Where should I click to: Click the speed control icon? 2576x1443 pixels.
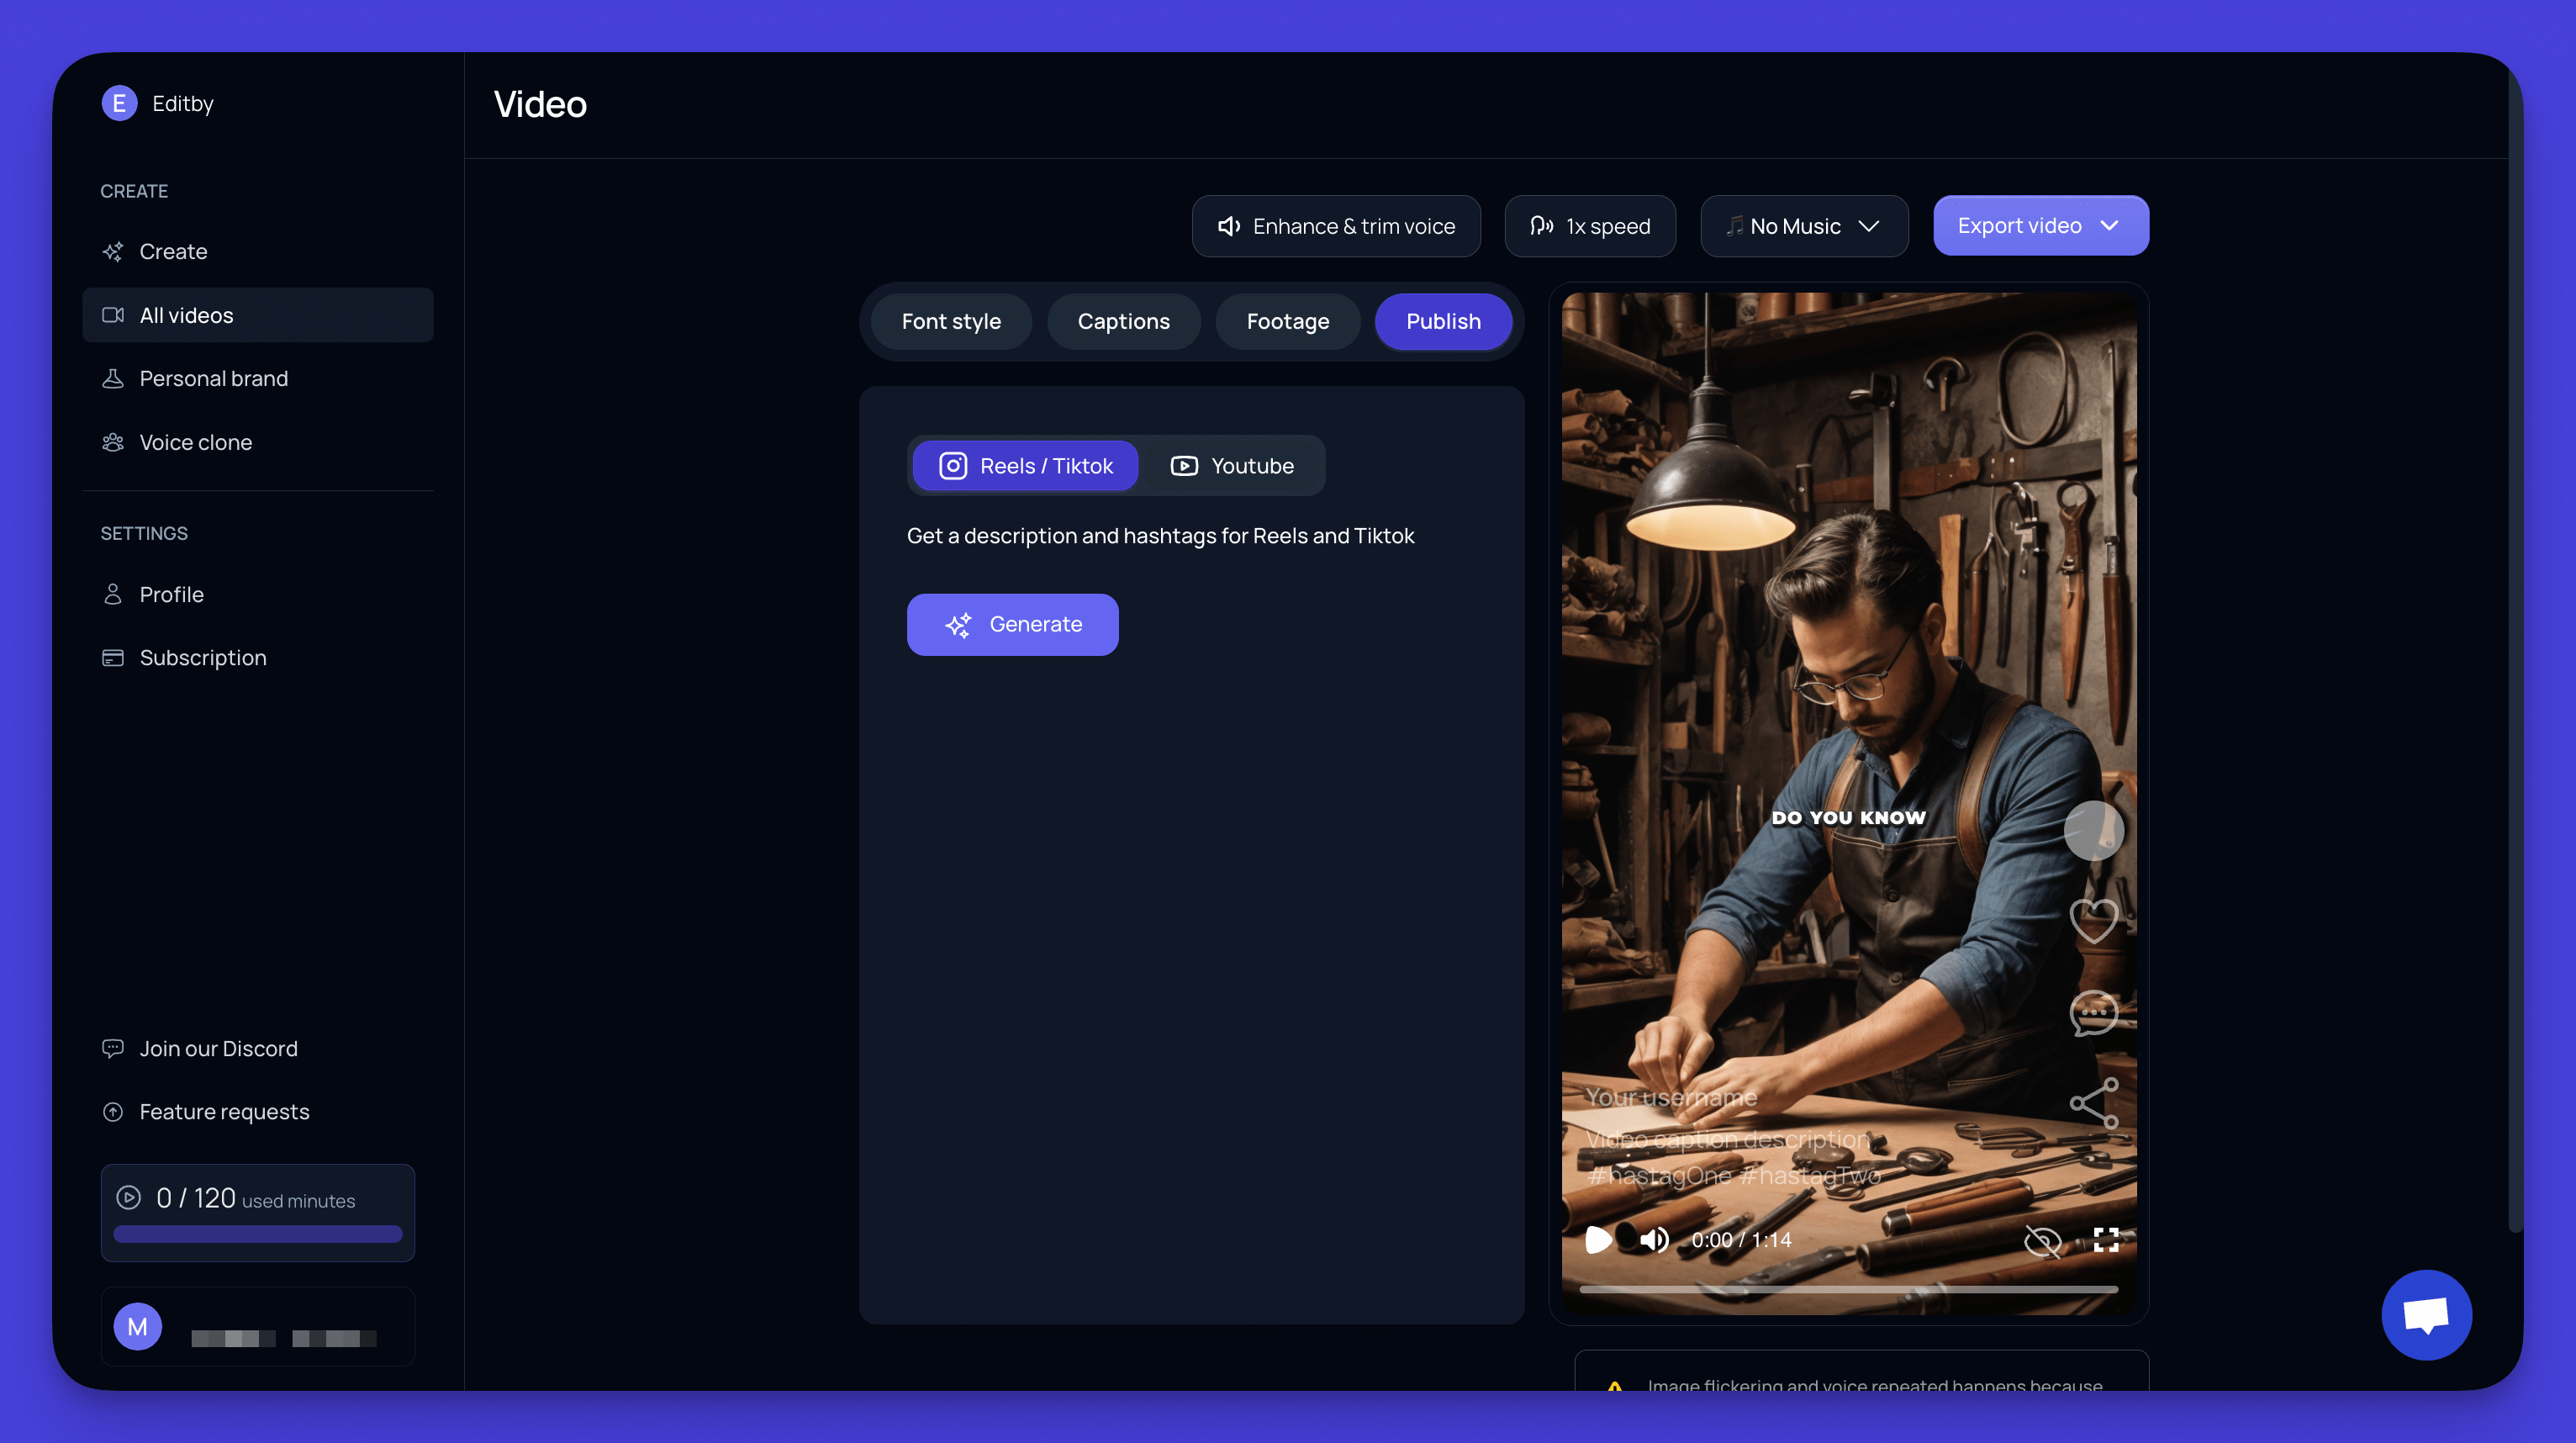point(1541,225)
